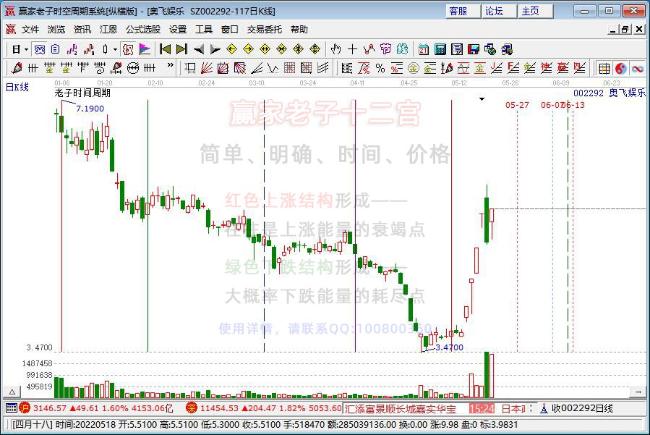This screenshot has width=650, height=435.
Task: Click the scroll button right of volume pane
Action: click(638, 391)
